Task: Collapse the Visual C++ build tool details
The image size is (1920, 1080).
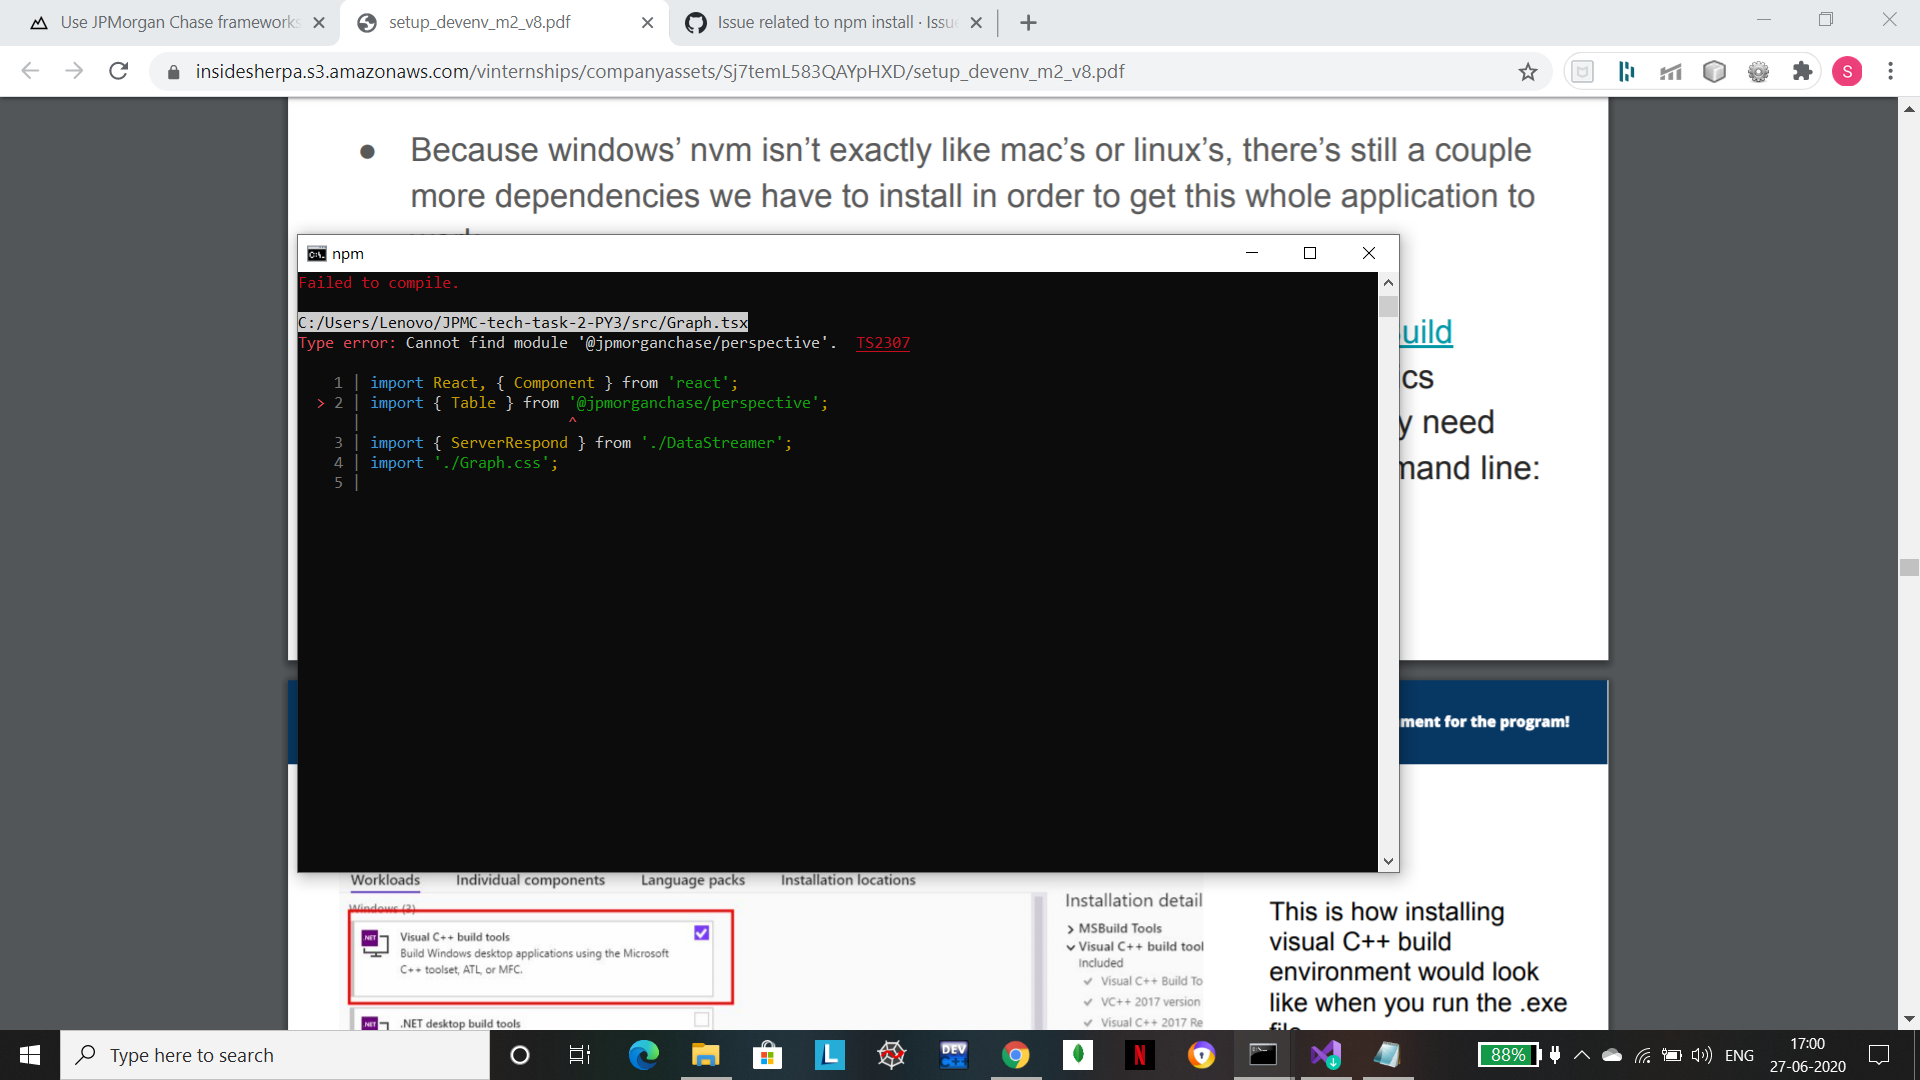Action: click(1069, 946)
